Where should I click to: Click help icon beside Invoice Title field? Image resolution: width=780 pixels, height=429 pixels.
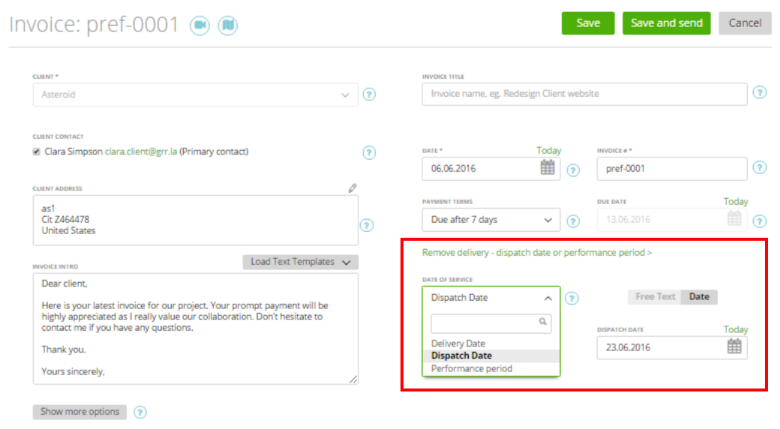pos(760,92)
